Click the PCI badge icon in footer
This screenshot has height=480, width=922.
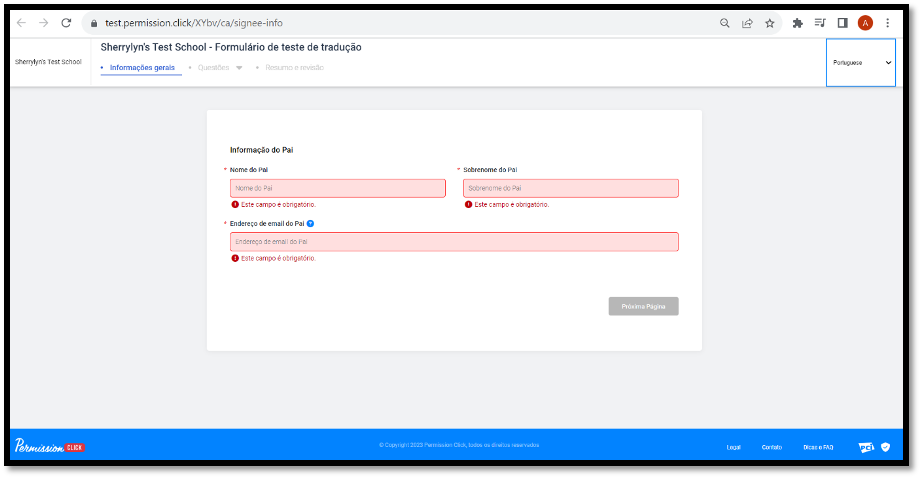tap(866, 447)
